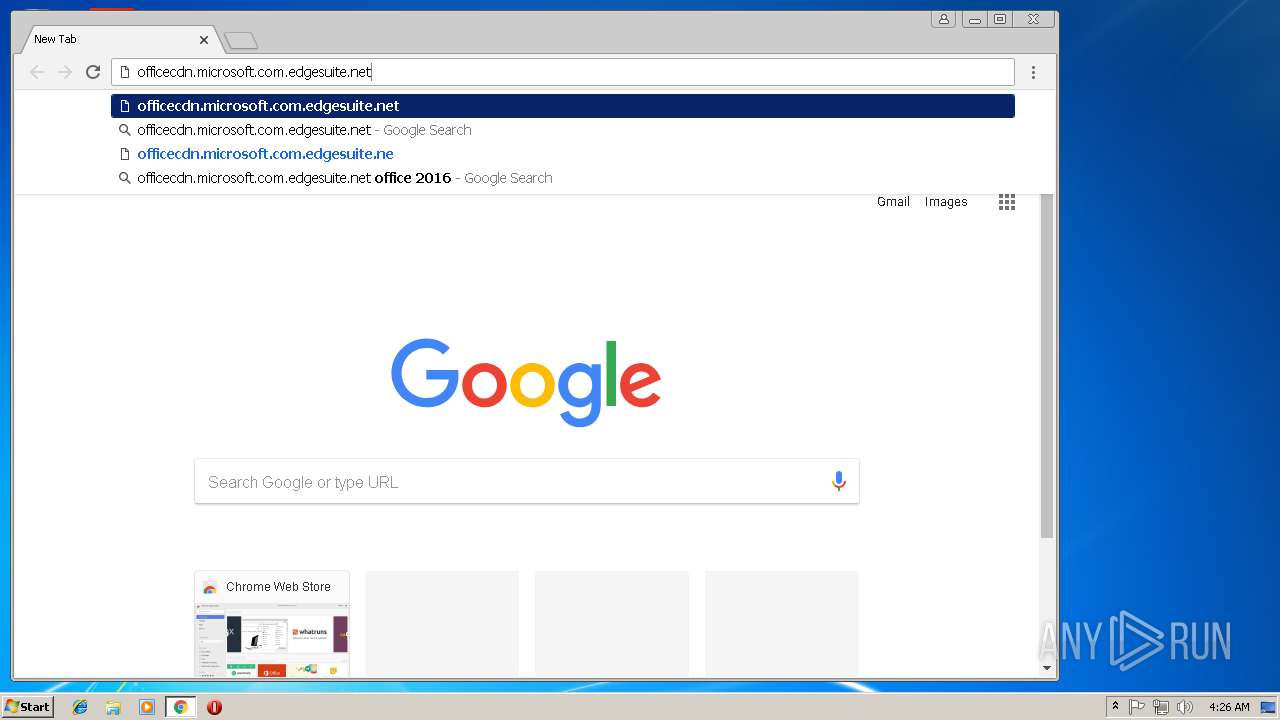This screenshot has width=1280, height=720.
Task: Open a new tab with the blank tab button
Action: [241, 40]
